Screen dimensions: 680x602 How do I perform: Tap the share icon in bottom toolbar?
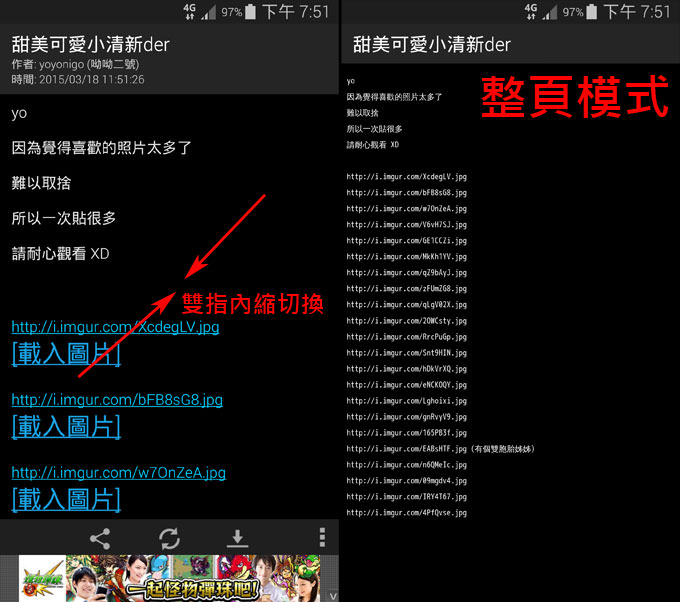click(x=100, y=538)
